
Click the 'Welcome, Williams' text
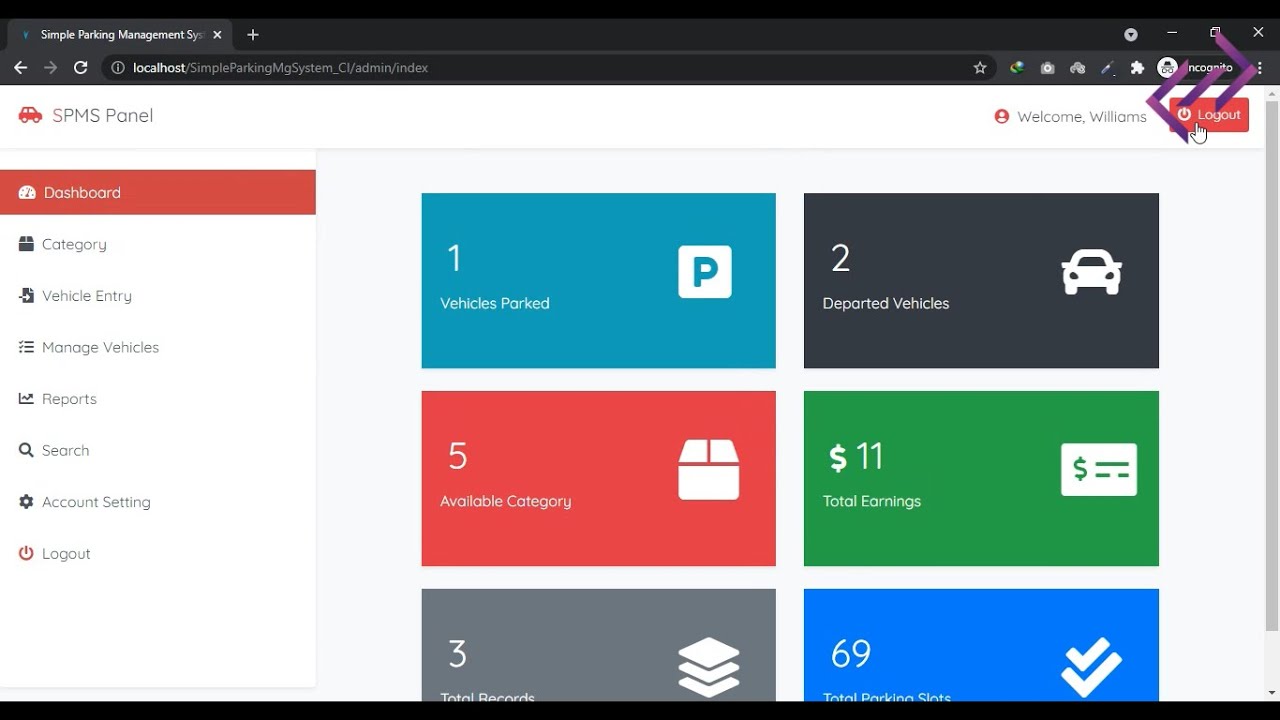pos(1082,116)
